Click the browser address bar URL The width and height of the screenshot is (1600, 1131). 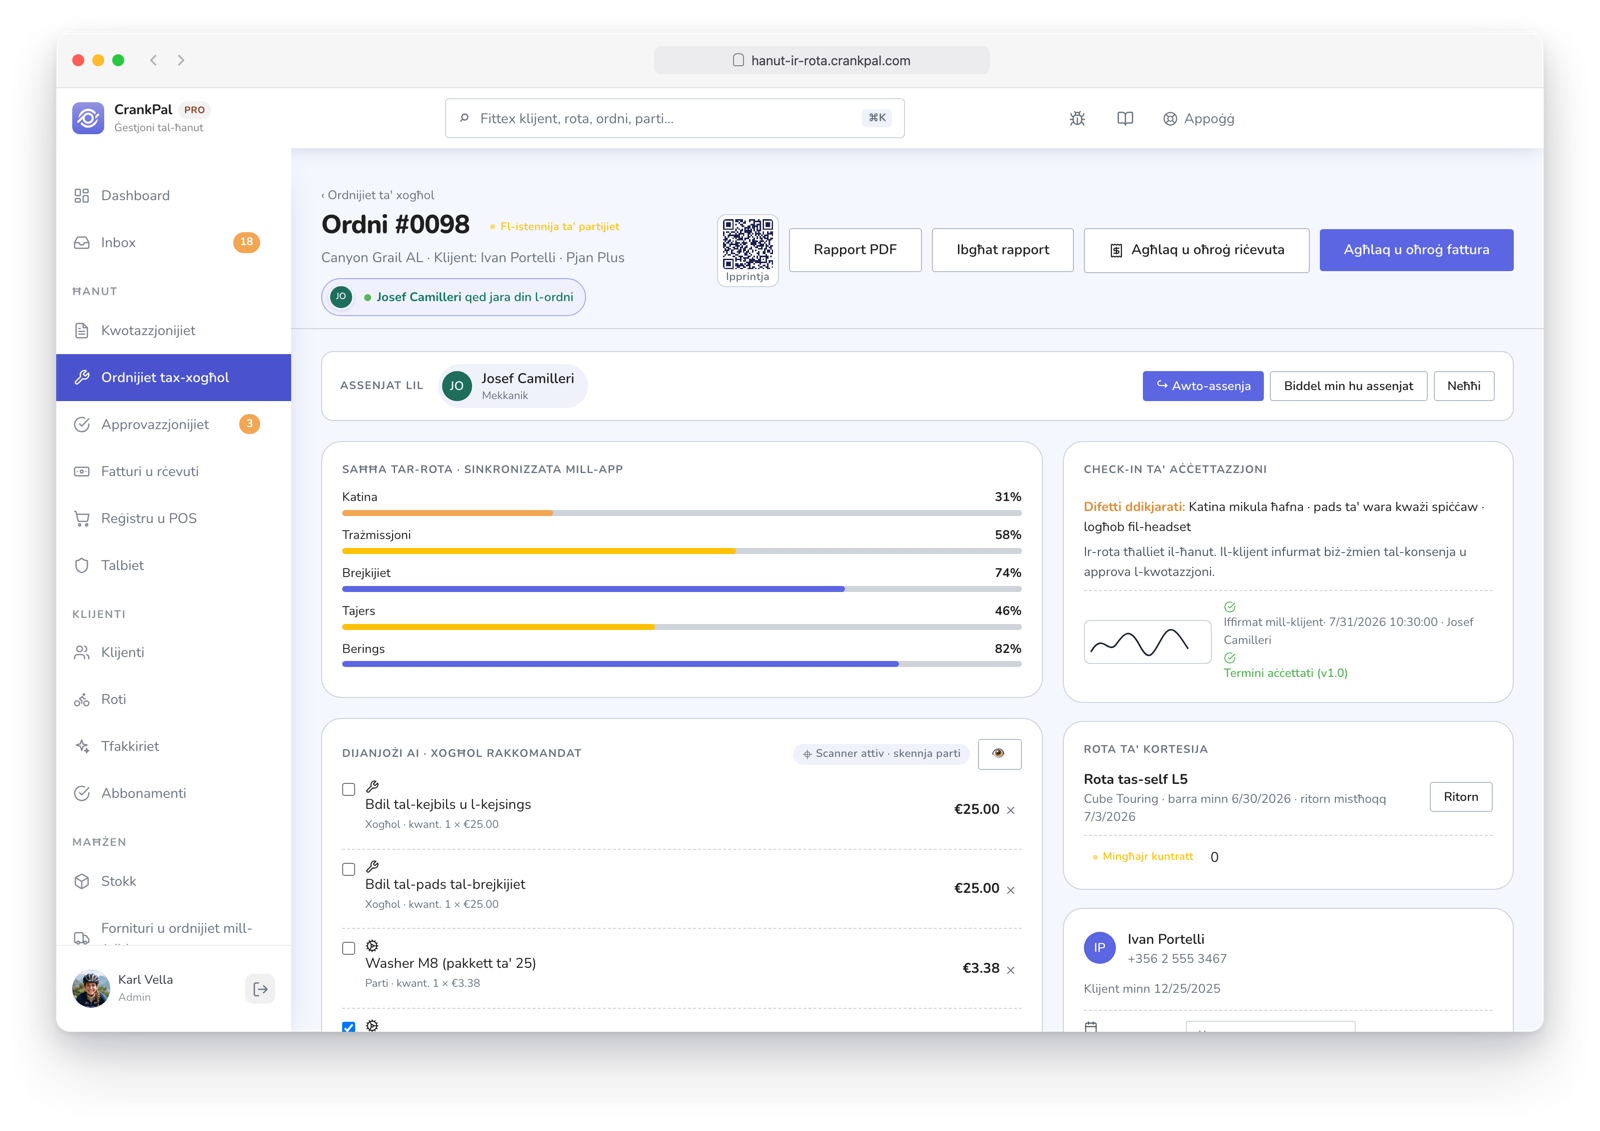coord(822,60)
